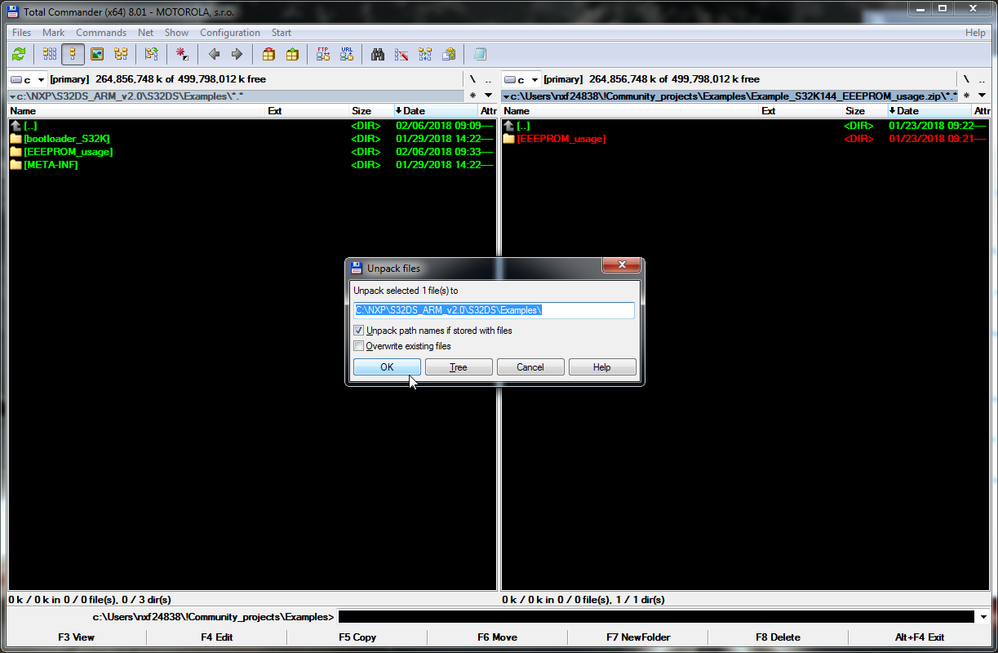Sort left panel by Name column
Screen dimensions: 998x653
click(137, 111)
